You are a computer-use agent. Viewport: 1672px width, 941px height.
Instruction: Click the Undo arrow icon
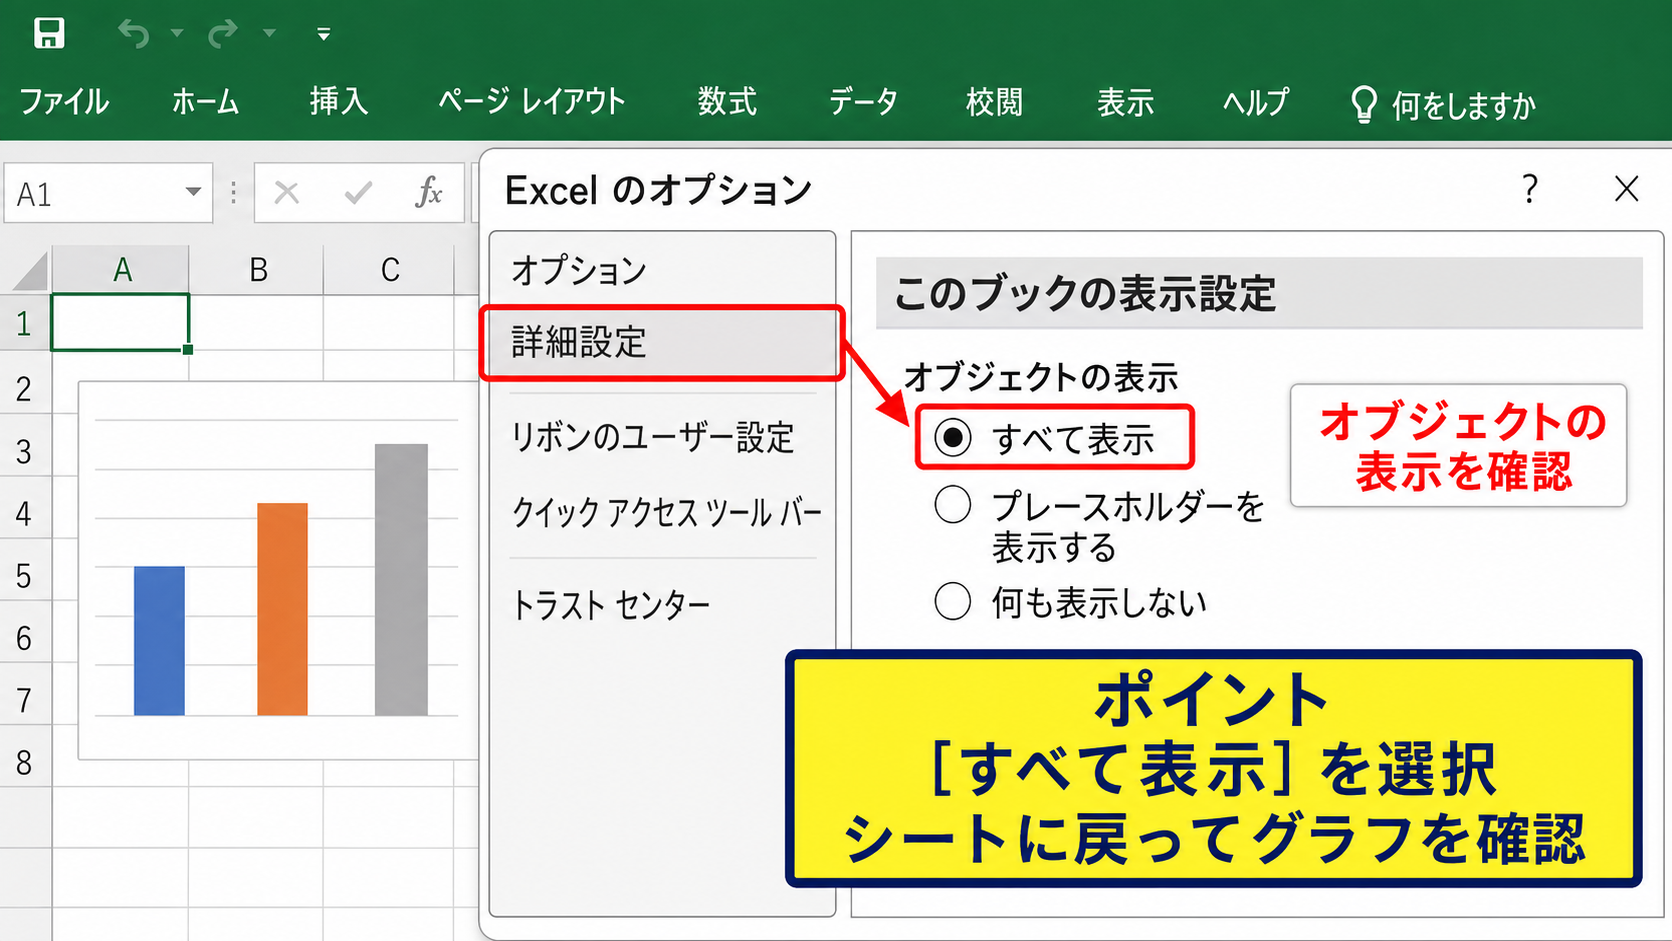134,33
